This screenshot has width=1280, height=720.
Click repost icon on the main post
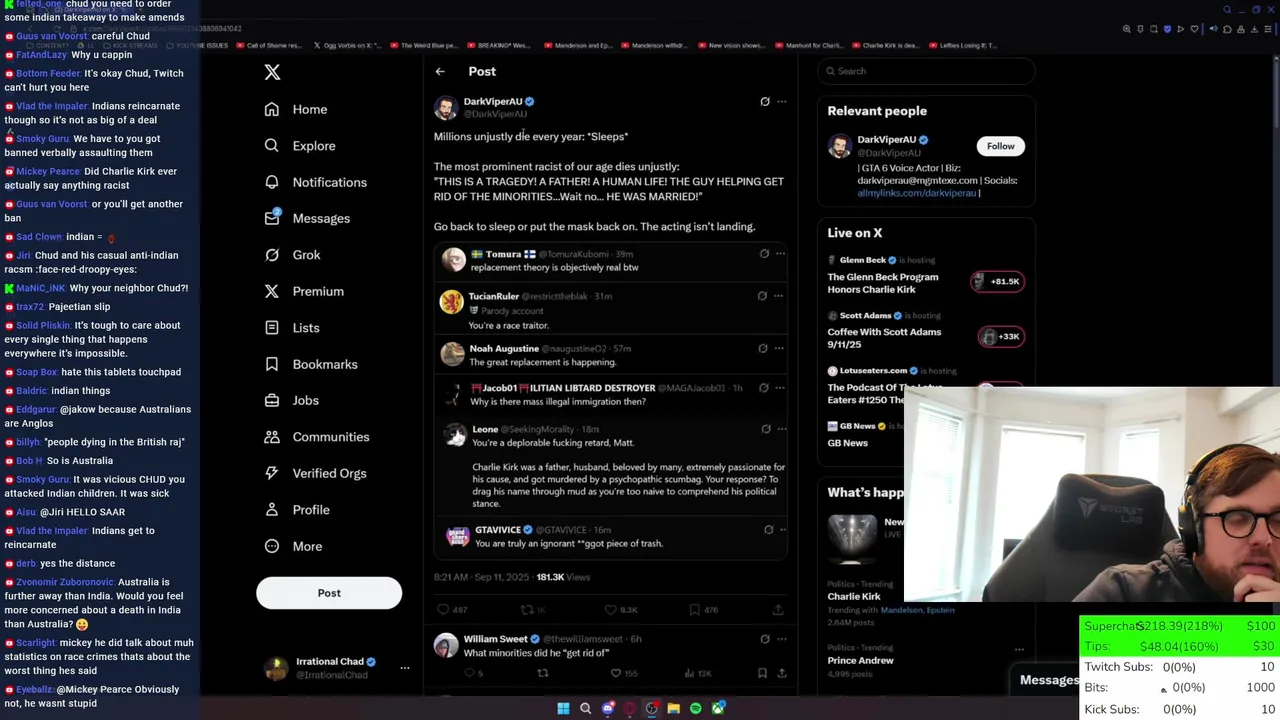(x=527, y=609)
